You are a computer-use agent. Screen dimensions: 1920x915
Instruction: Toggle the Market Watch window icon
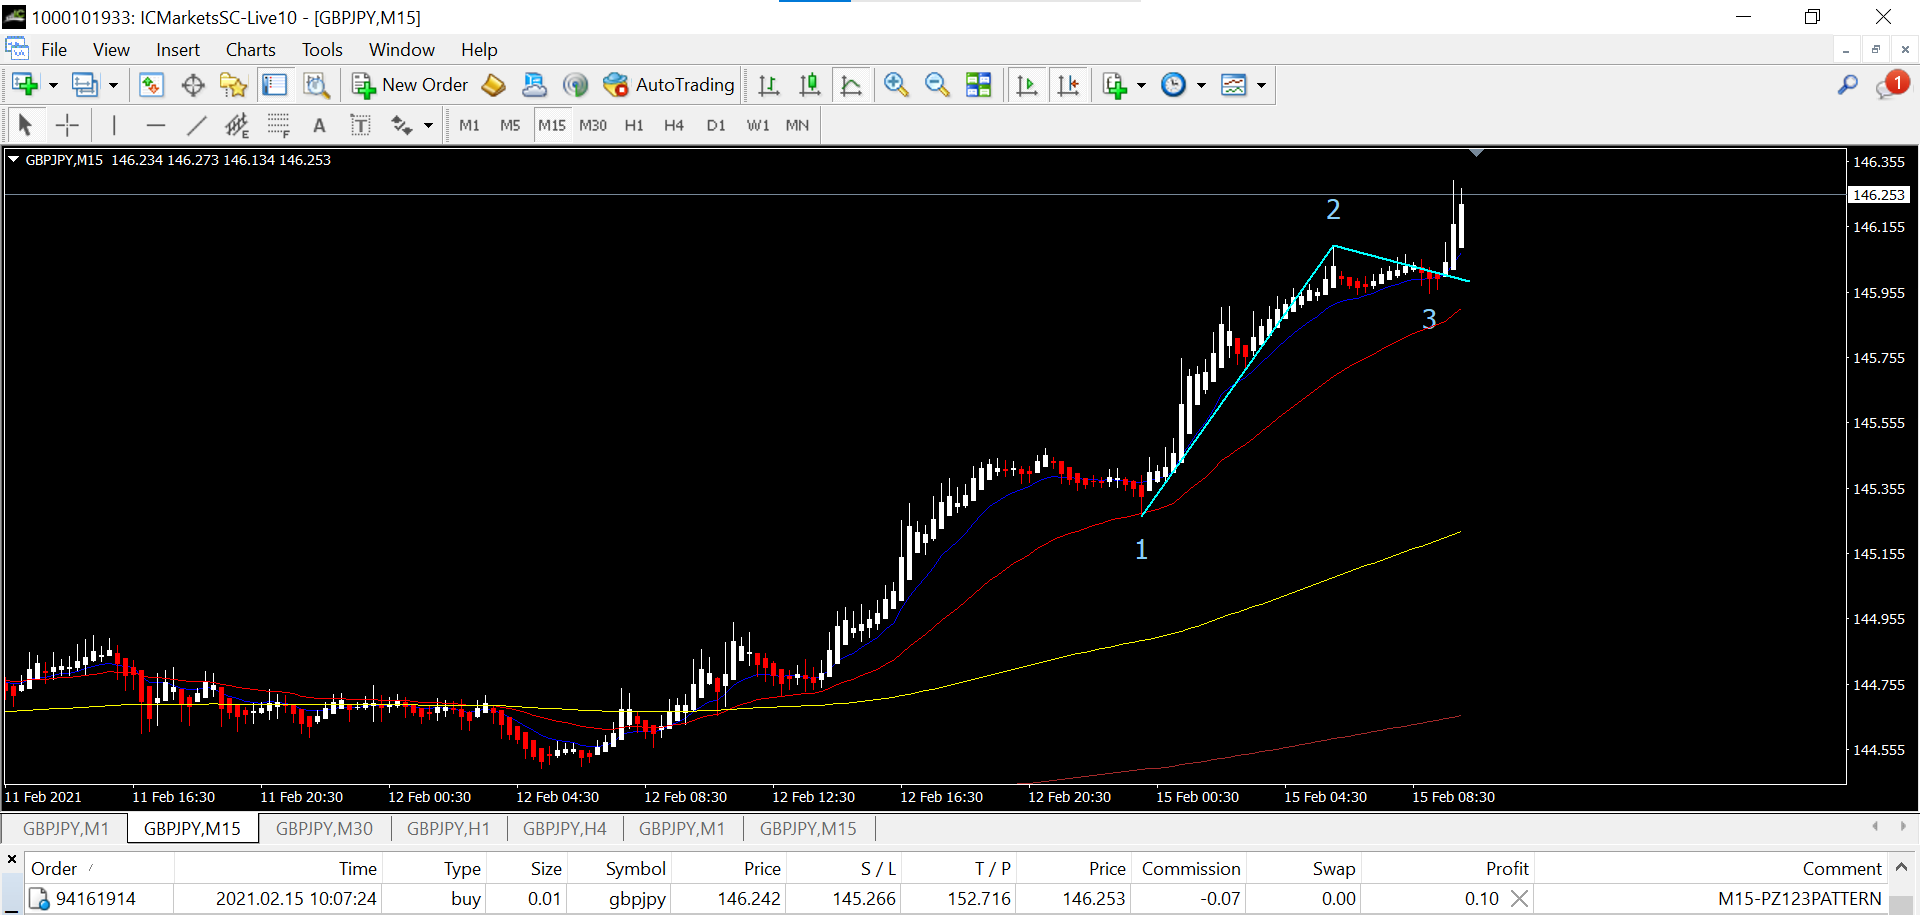click(151, 85)
